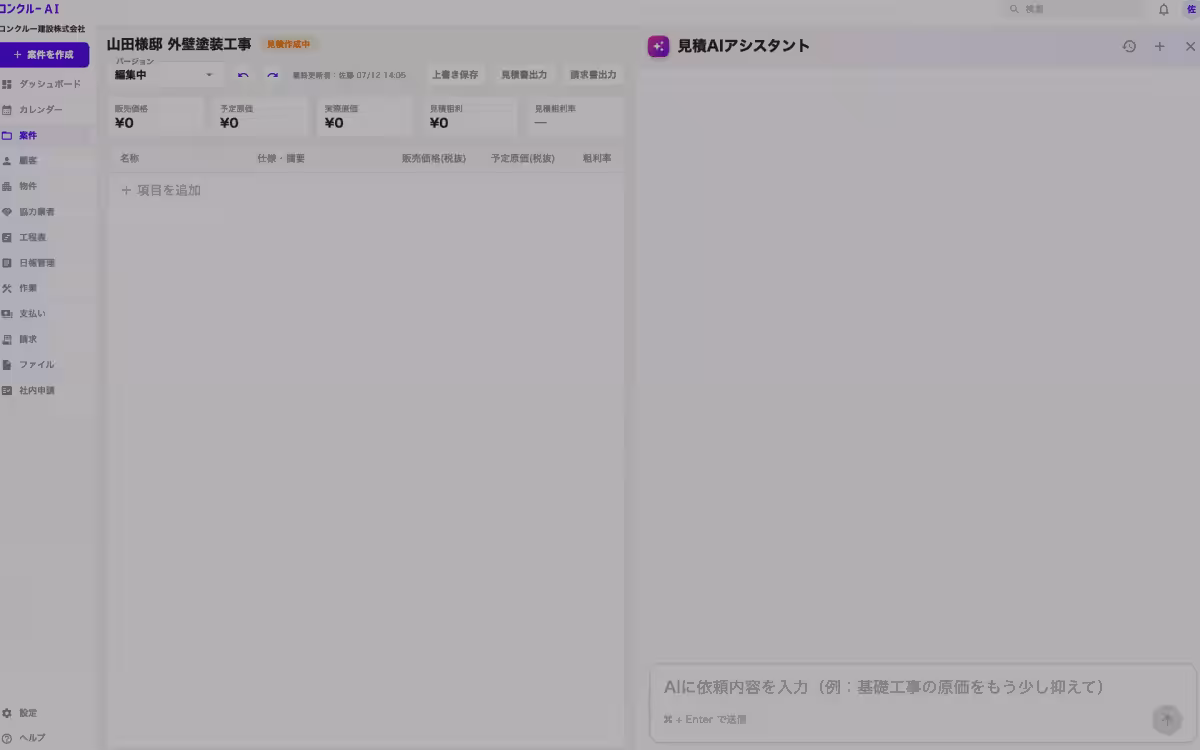This screenshot has height=750, width=1200.
Task: Click the 最終更新者 timestamp text
Action: click(x=349, y=75)
